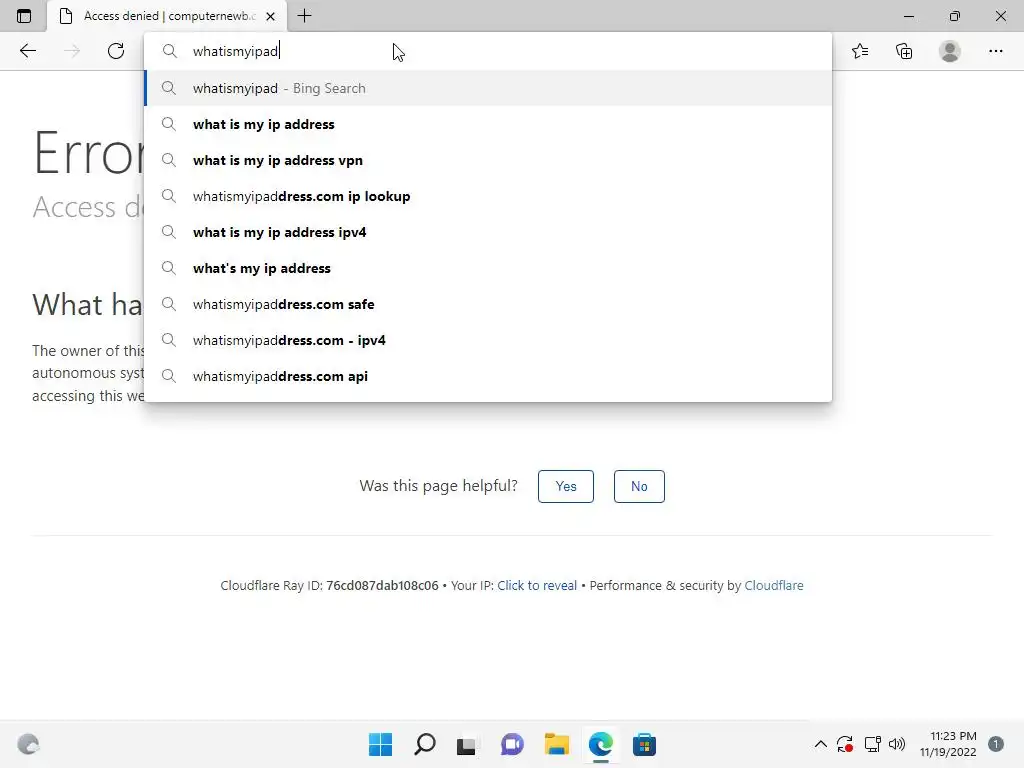Viewport: 1024px width, 768px height.
Task: Open the notification count badge
Action: click(995, 744)
